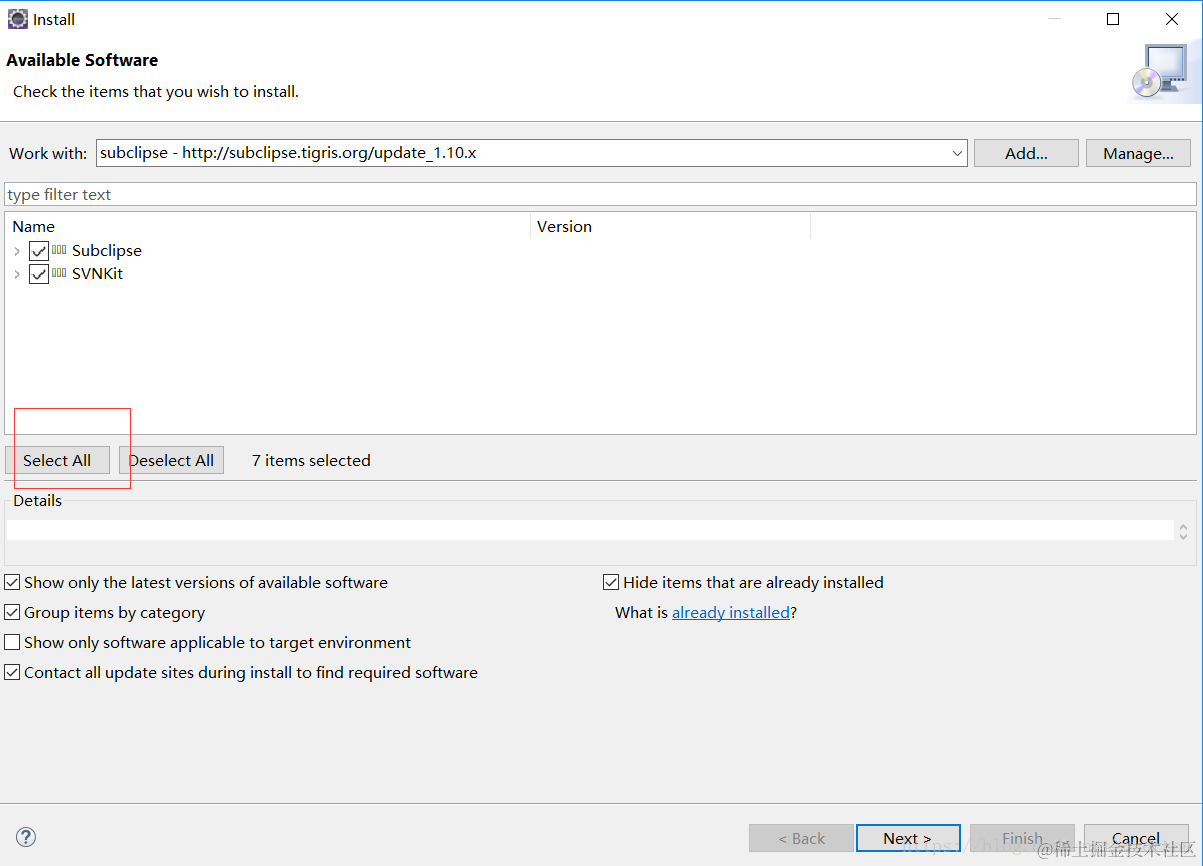Toggle Group items by category checkbox

12,612
